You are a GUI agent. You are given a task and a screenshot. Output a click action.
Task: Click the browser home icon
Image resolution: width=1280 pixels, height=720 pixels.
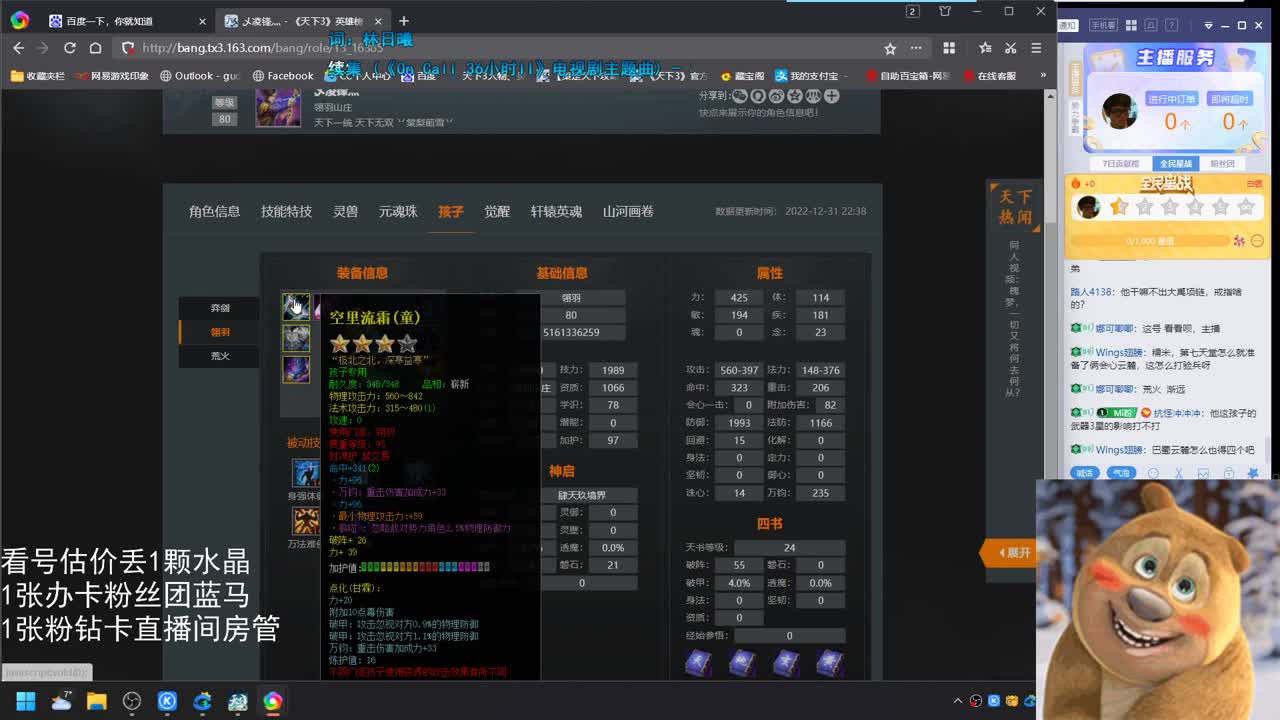click(x=96, y=48)
